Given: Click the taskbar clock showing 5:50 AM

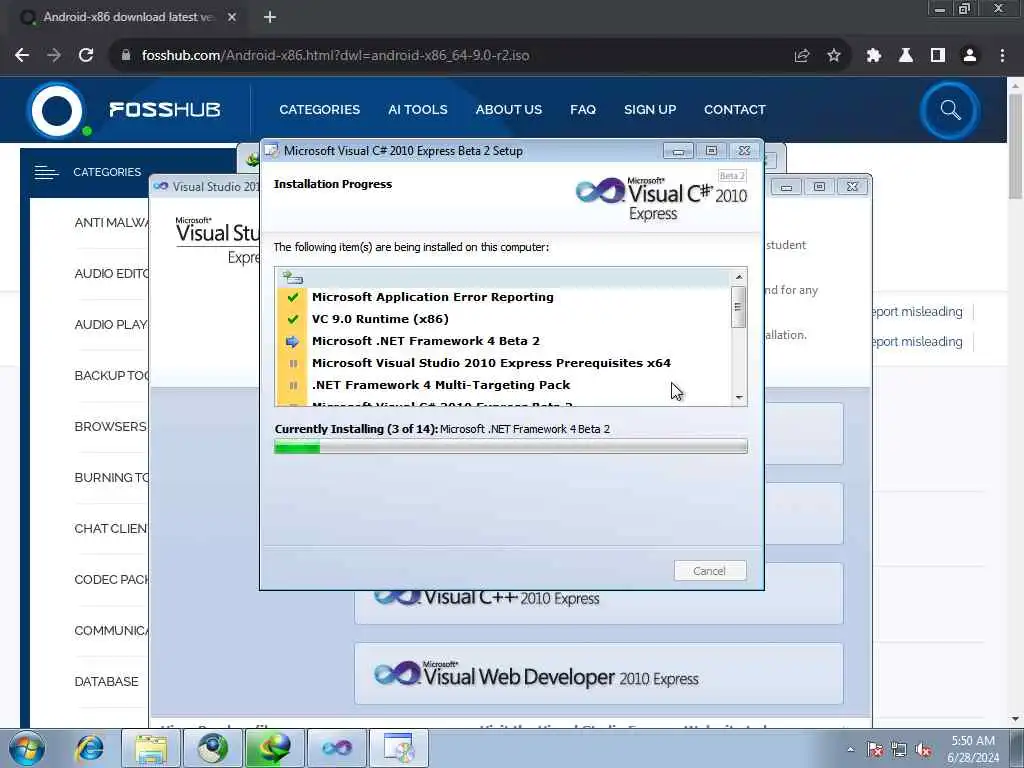Looking at the screenshot, I should click(973, 749).
